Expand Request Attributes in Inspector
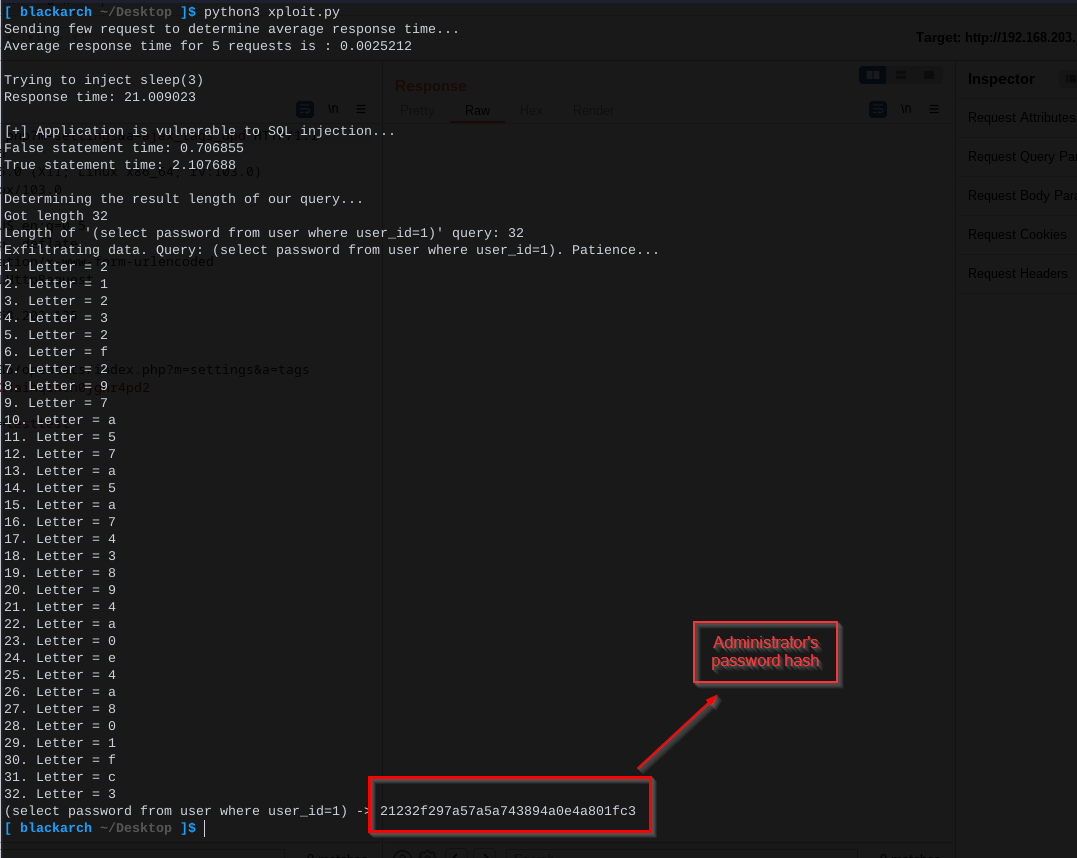Screen dimensions: 1077x858 (x=1019, y=117)
